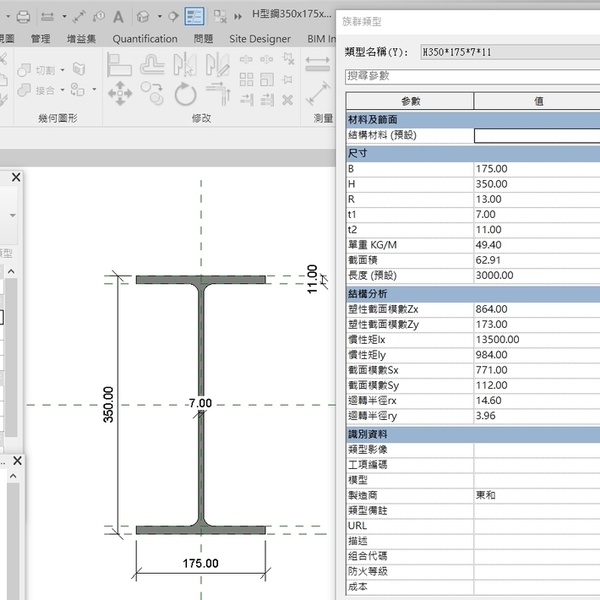Viewport: 600px width, 600px height.
Task: Switch to the Site Designer tab
Action: (260, 39)
